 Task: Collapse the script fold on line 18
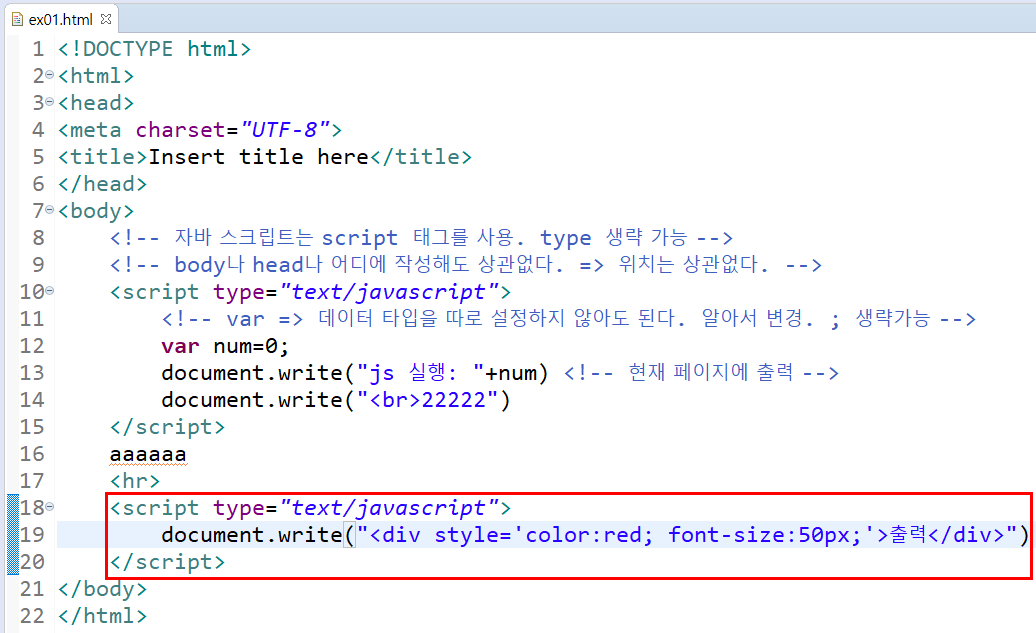click(x=50, y=507)
